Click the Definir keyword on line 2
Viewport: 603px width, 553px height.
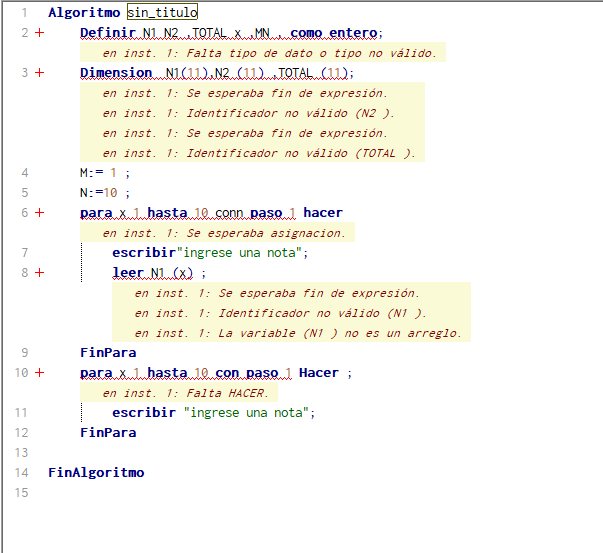point(108,33)
